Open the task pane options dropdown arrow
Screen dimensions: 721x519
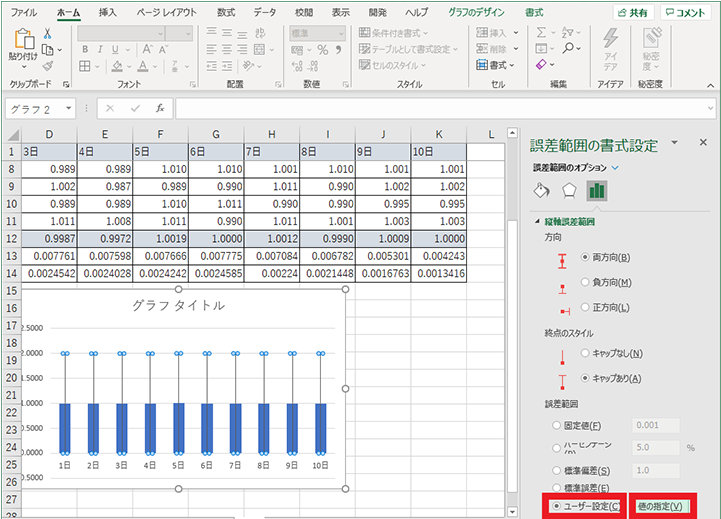(675, 143)
